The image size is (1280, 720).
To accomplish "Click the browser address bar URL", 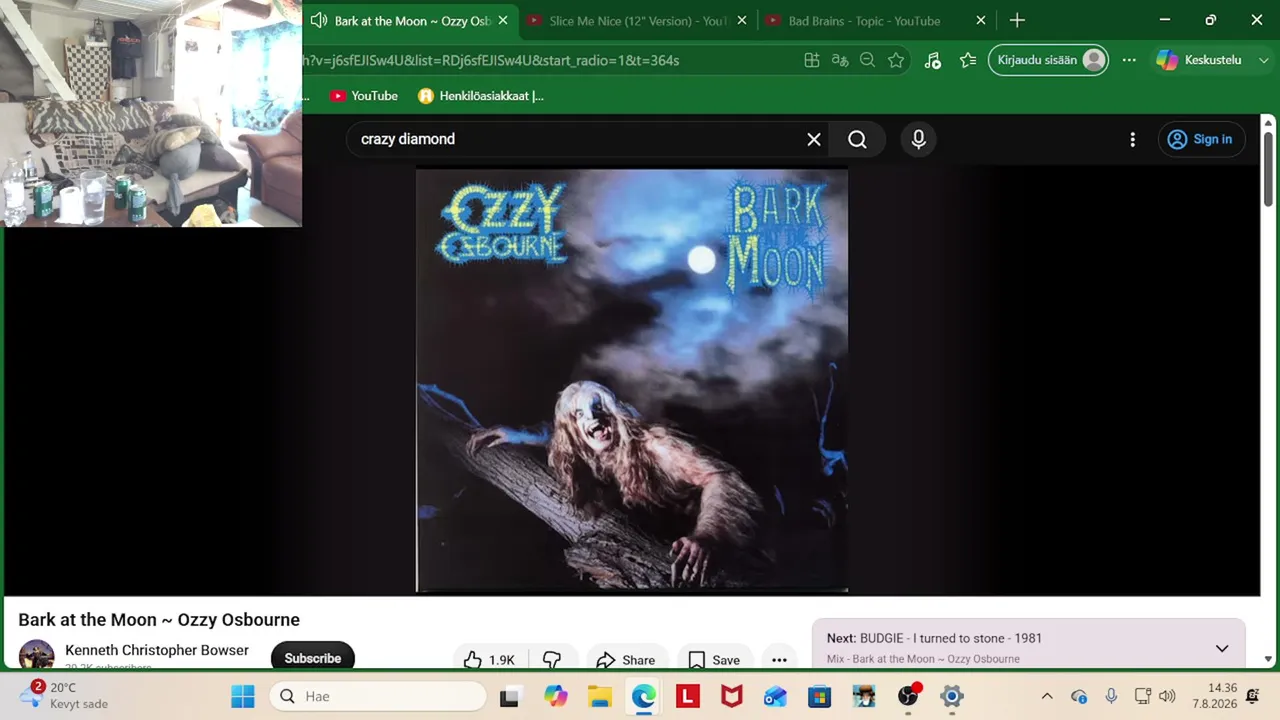I will click(x=491, y=60).
